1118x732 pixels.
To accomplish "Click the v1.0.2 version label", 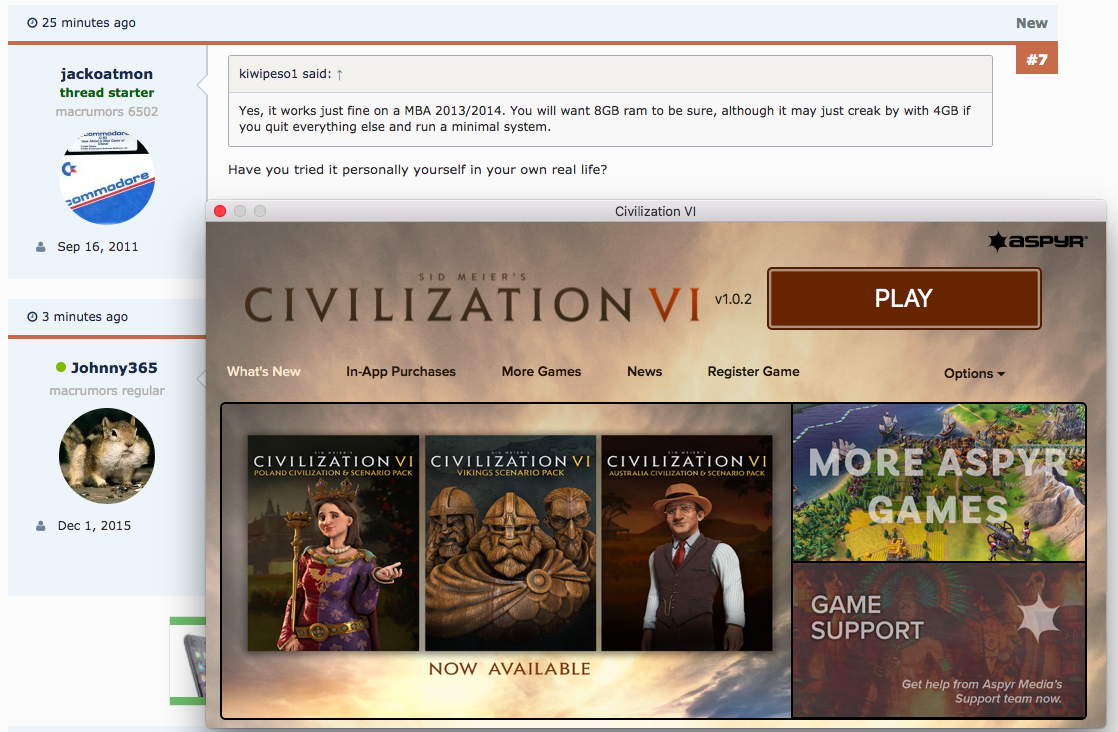I will tap(733, 299).
